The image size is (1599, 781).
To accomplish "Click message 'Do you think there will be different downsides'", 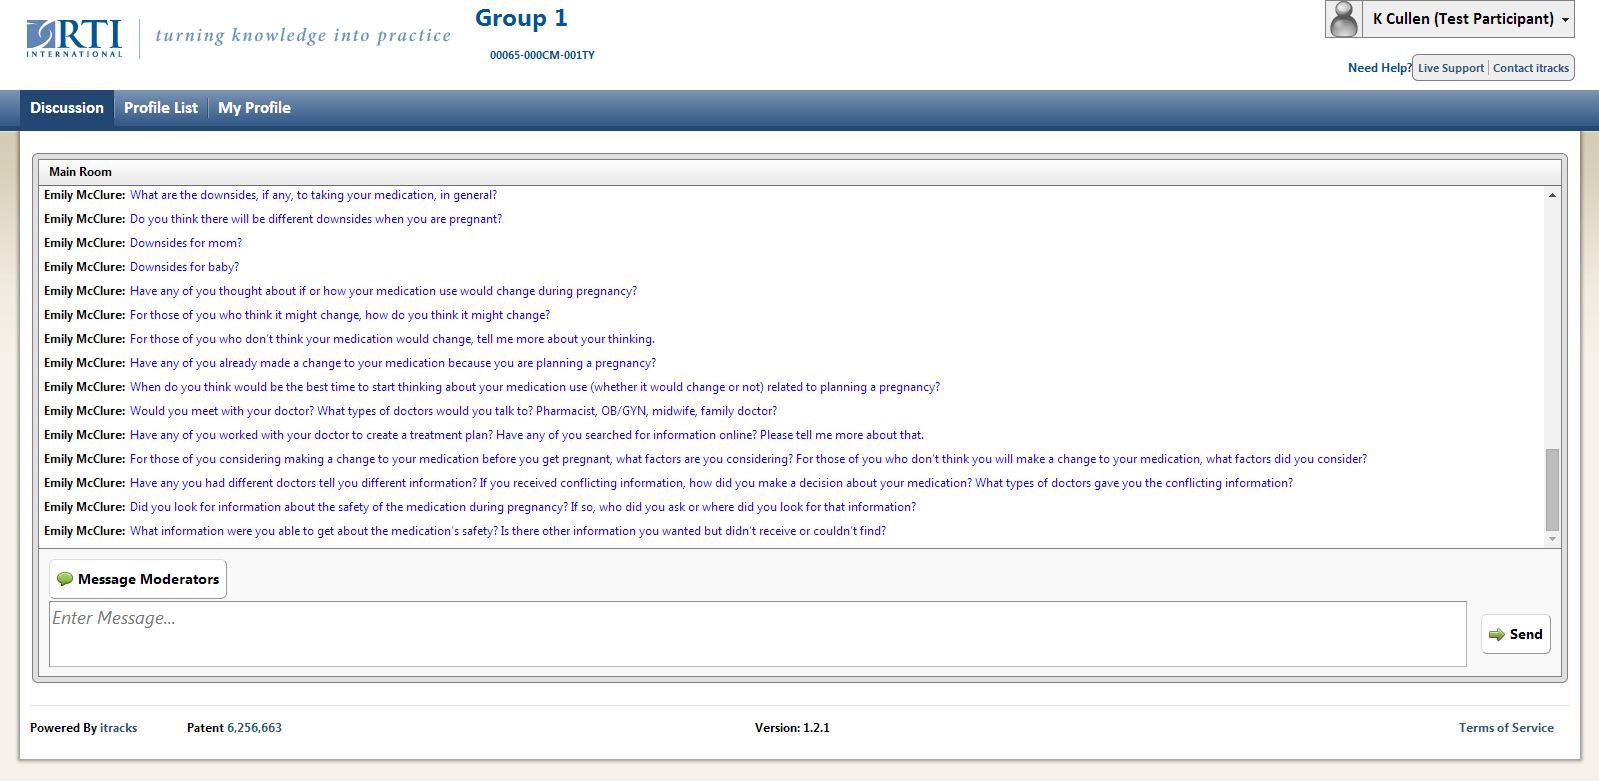I will 316,219.
